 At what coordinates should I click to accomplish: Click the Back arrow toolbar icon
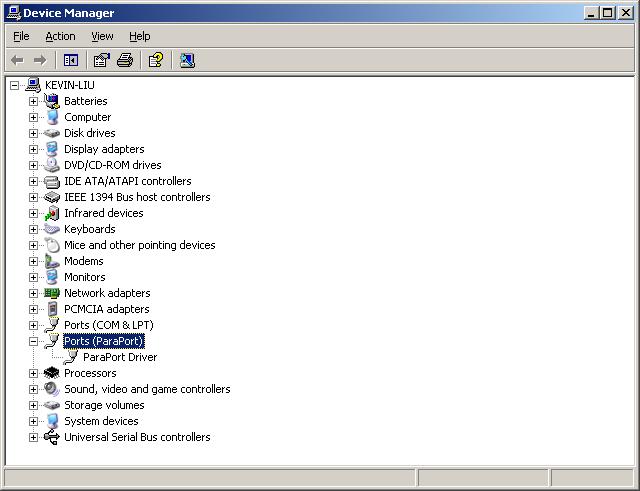pos(17,60)
